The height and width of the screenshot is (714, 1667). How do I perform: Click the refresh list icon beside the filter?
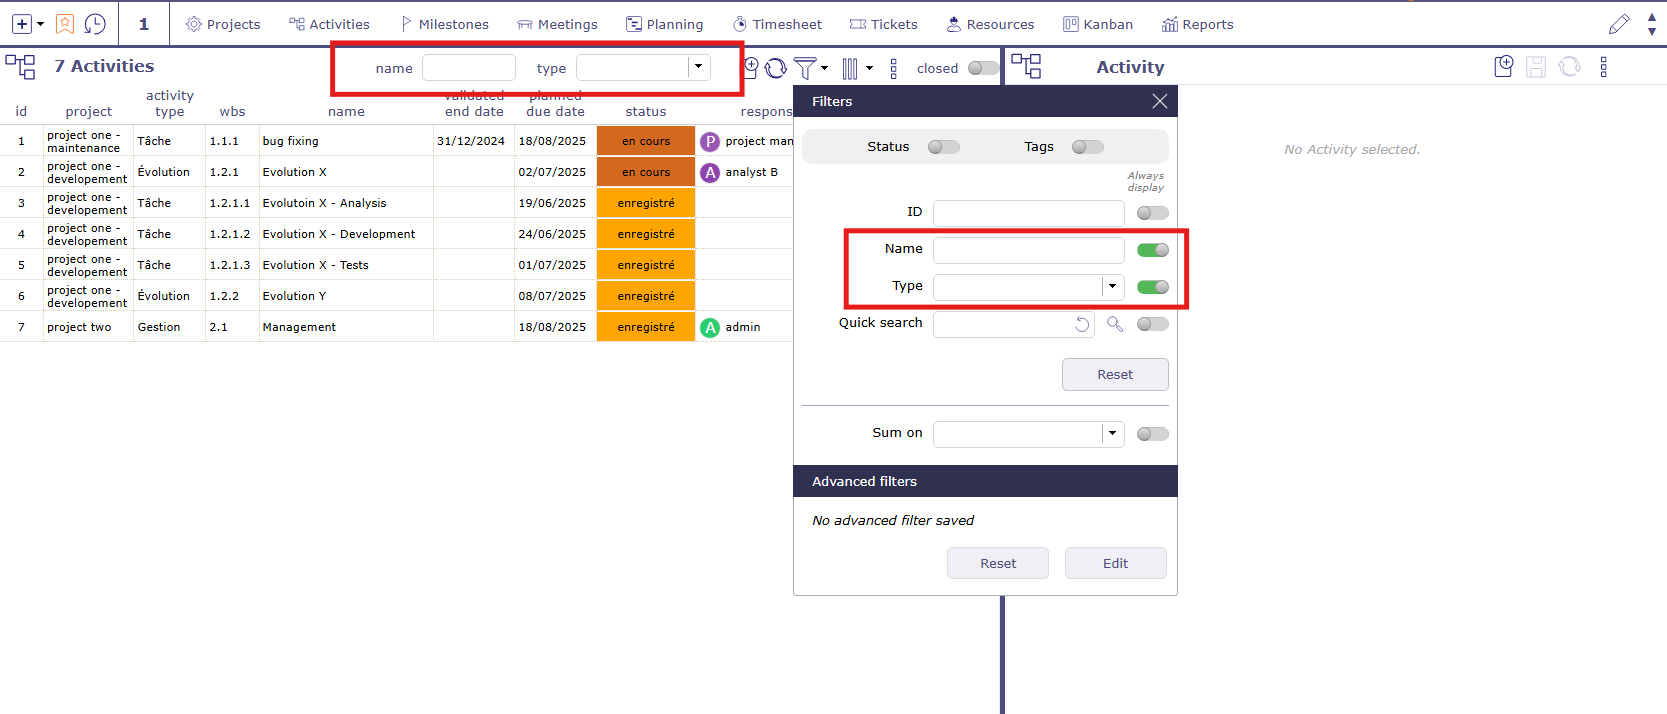tap(776, 68)
